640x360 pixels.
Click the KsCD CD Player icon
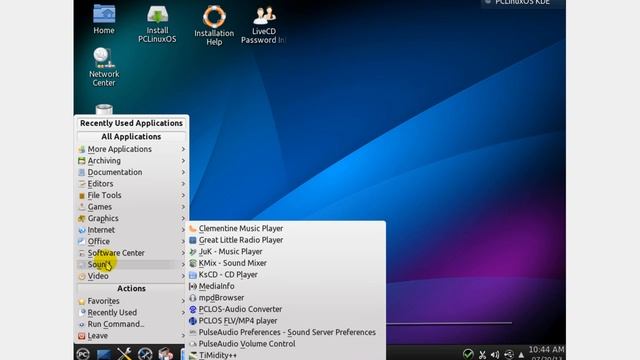tap(193, 275)
